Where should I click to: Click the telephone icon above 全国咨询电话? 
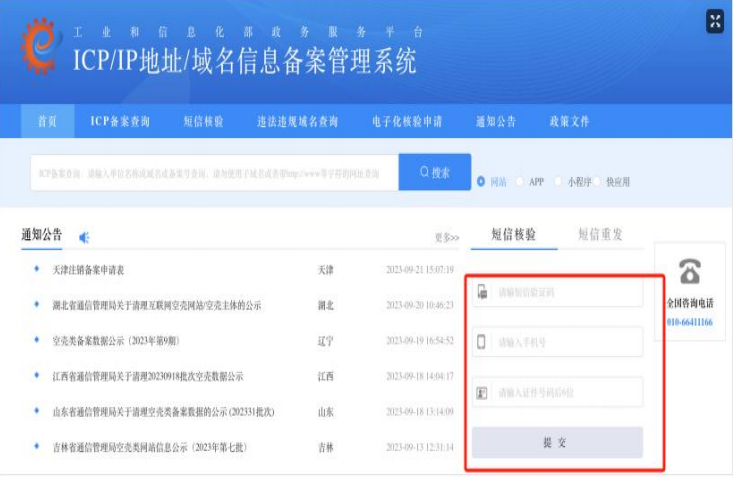[x=690, y=272]
